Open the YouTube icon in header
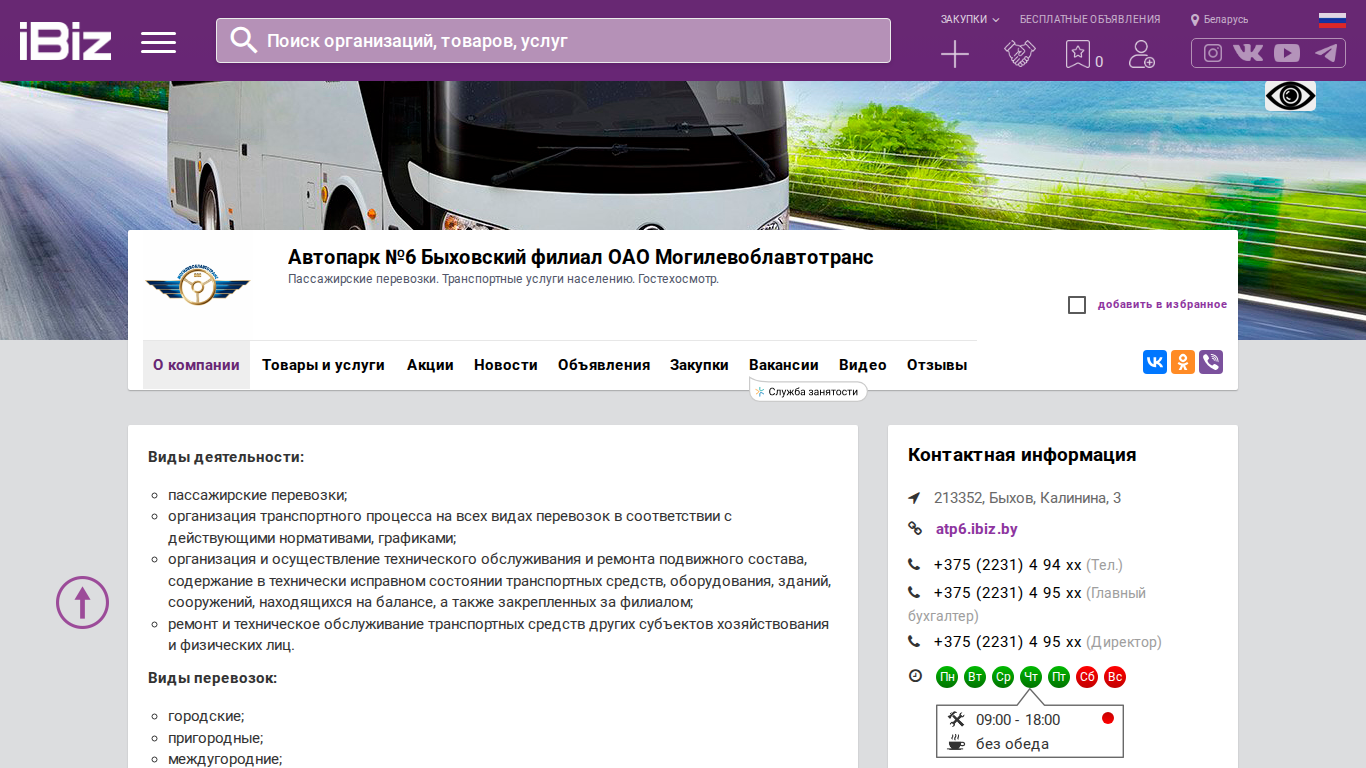 1287,53
